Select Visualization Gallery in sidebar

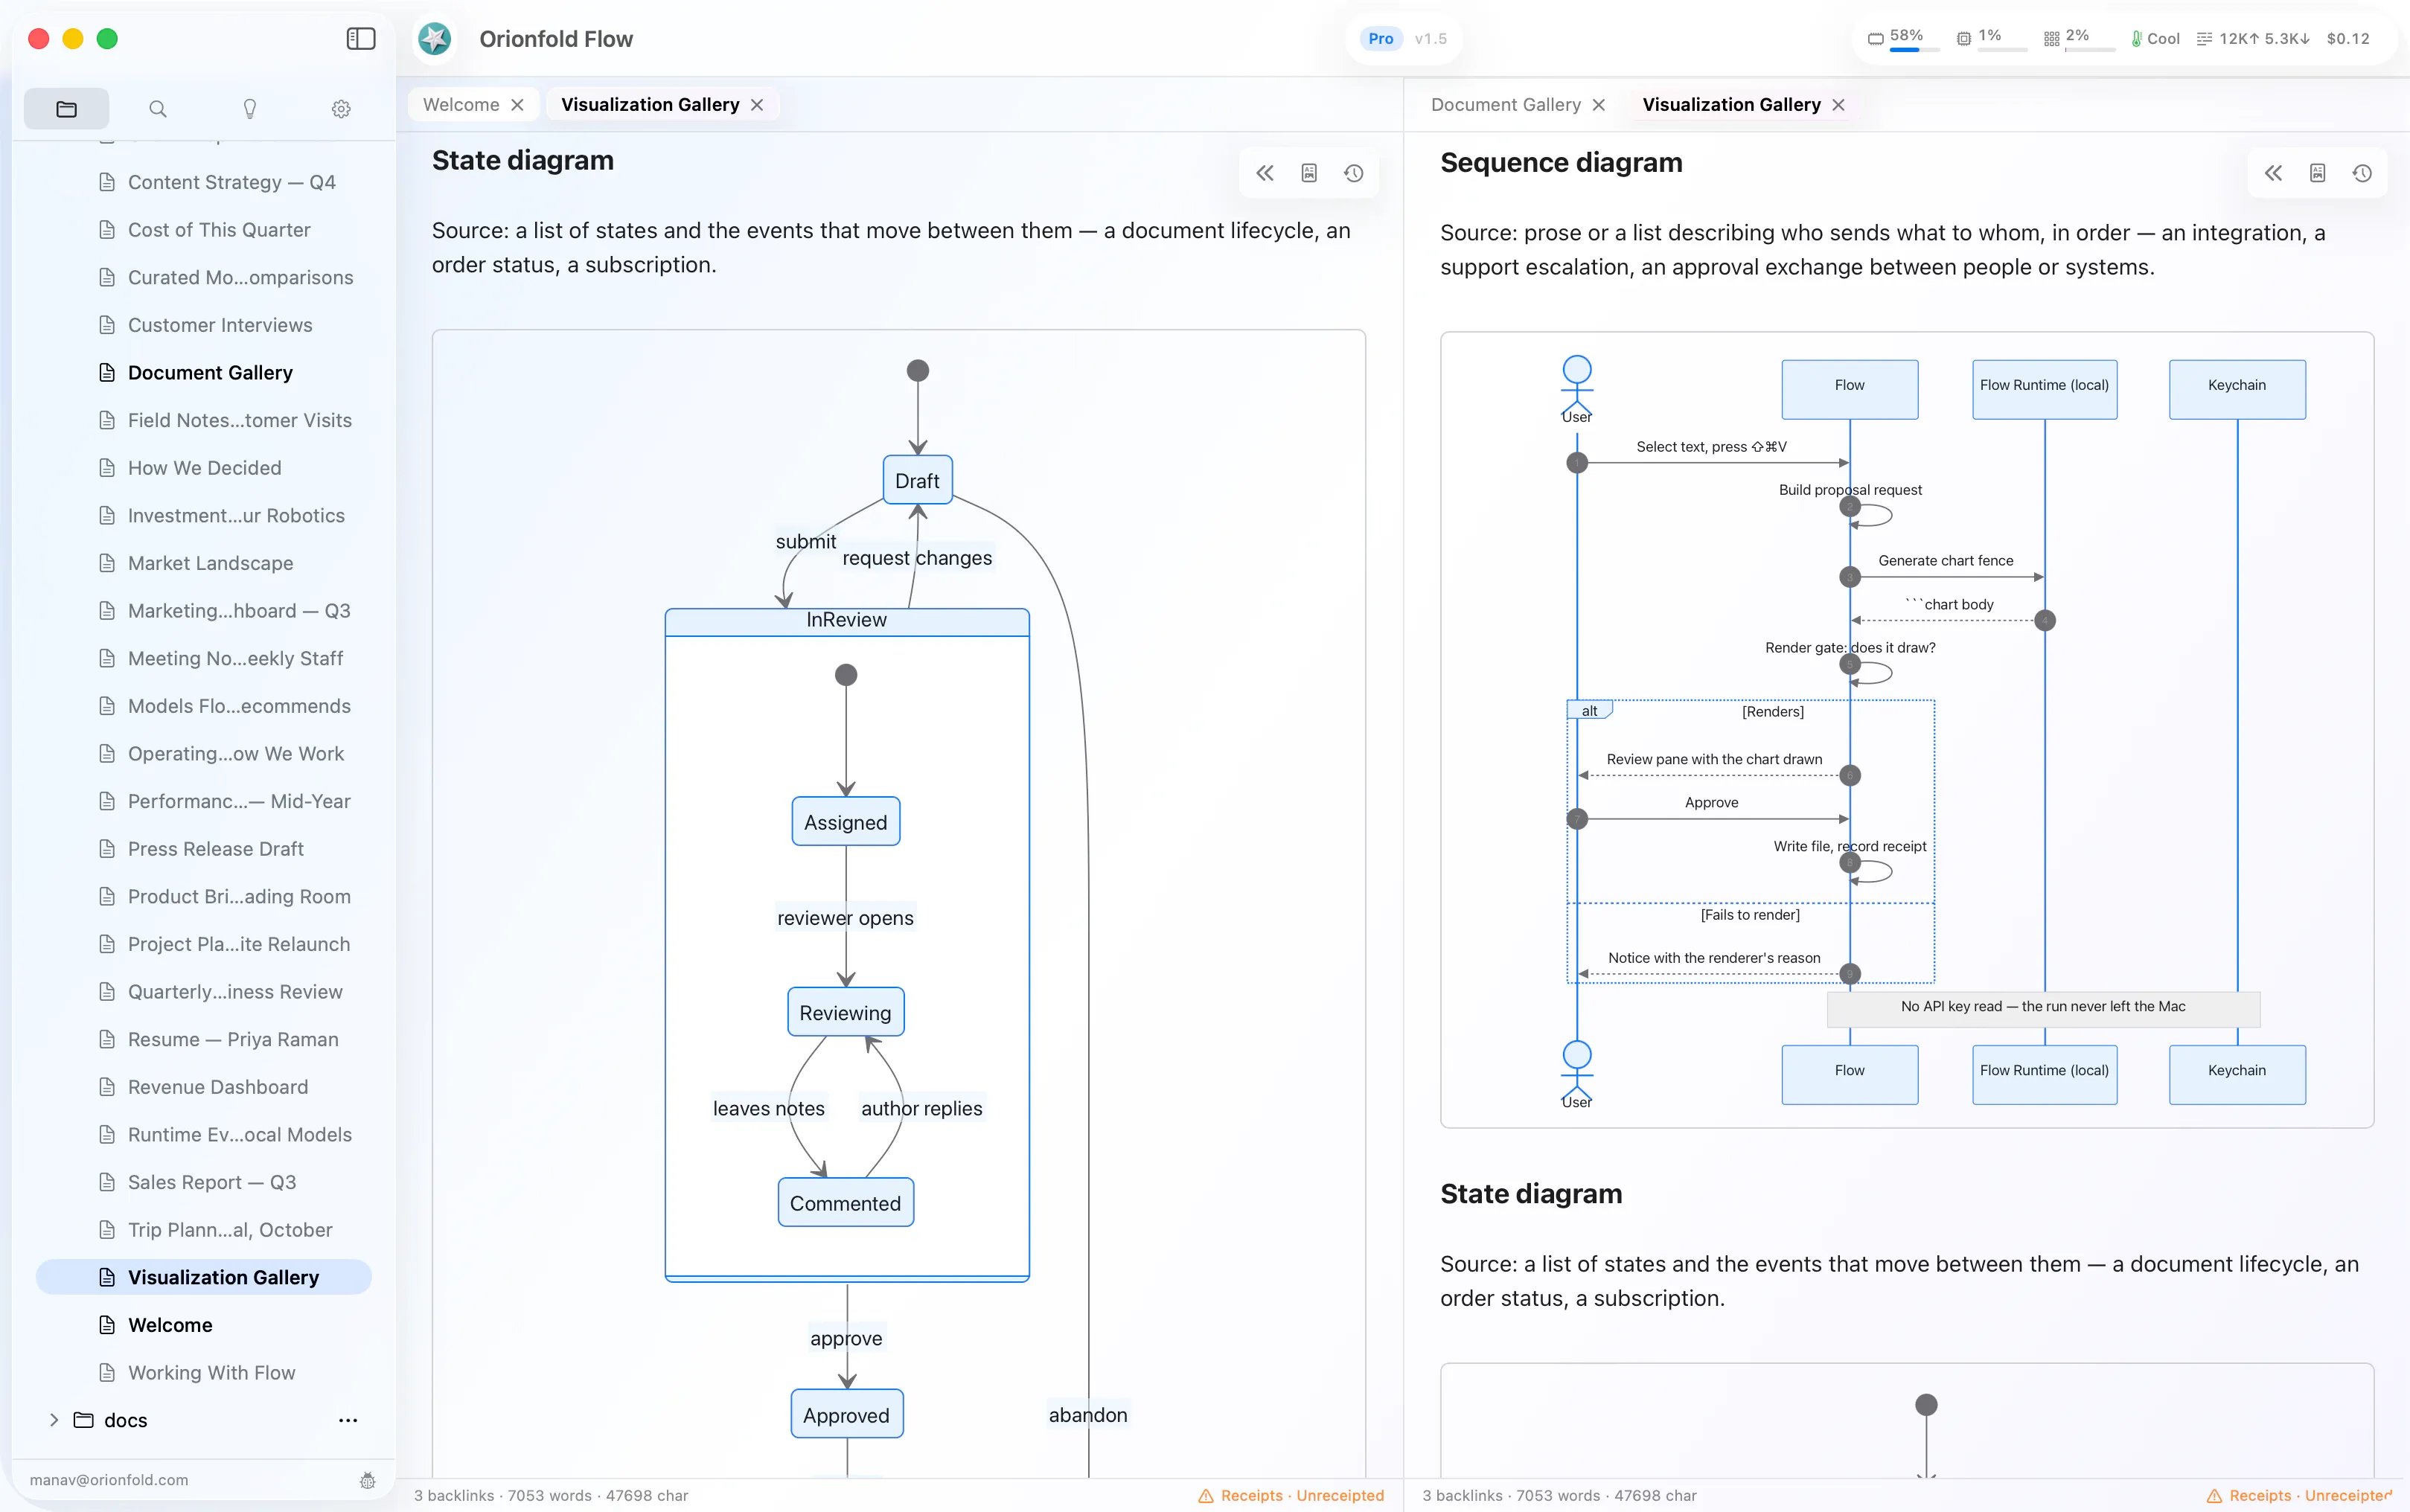pyautogui.click(x=204, y=1277)
